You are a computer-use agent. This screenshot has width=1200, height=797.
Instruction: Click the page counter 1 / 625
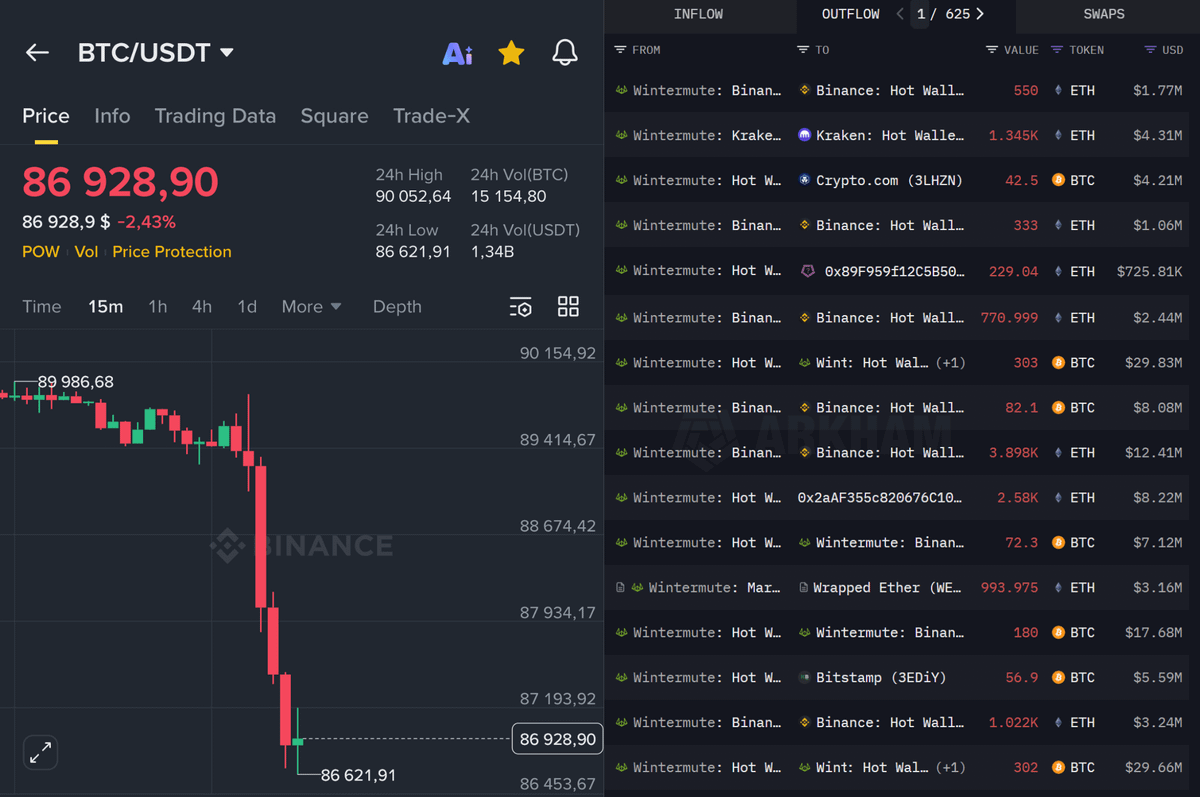pos(943,14)
